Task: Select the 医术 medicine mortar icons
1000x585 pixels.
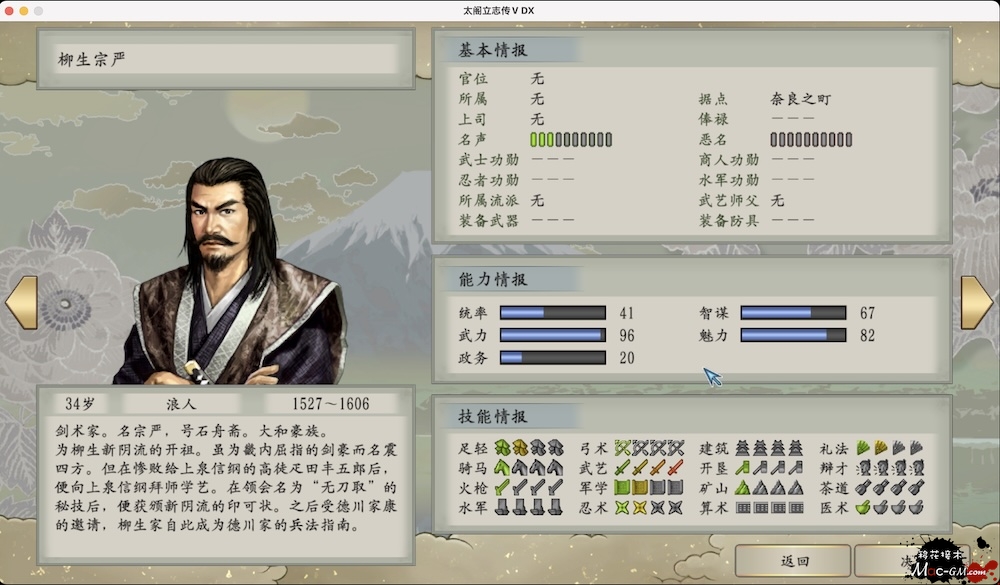Action: [889, 508]
